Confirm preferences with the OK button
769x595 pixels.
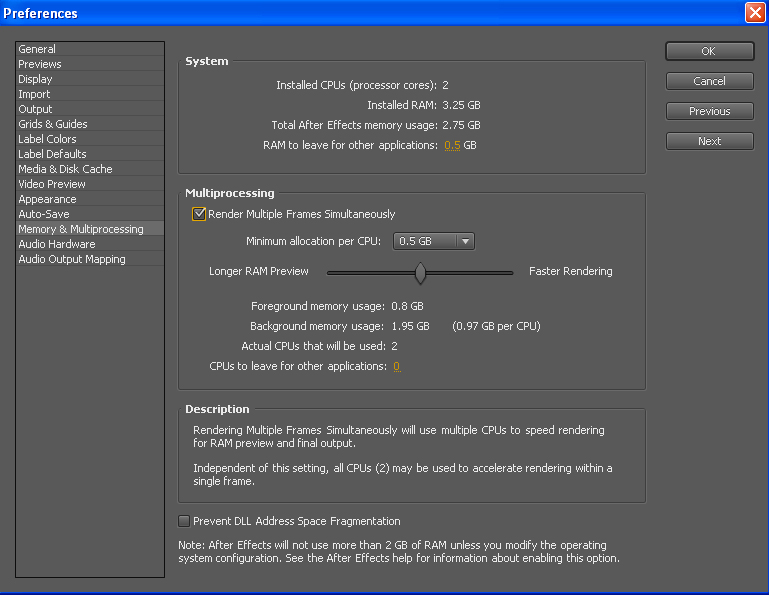pos(709,51)
